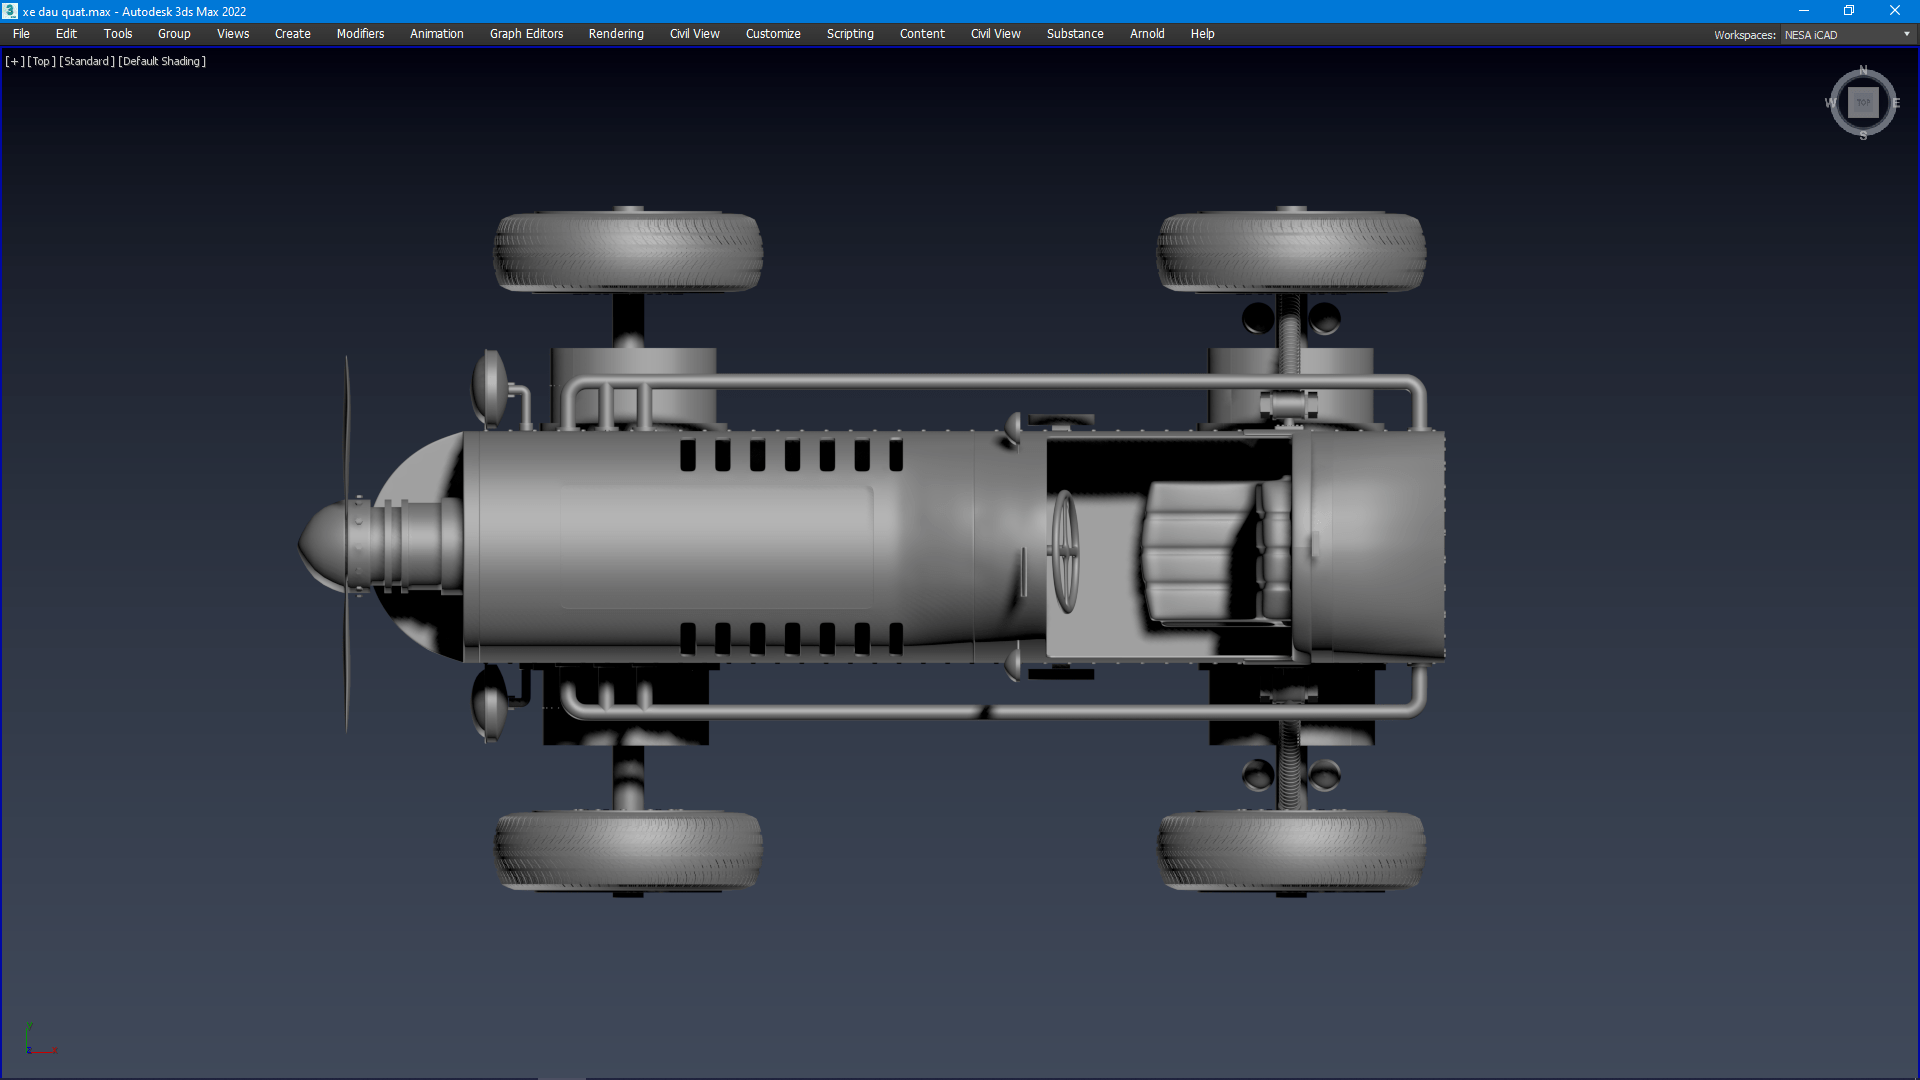Click the ViewCube Top face

click(1863, 102)
